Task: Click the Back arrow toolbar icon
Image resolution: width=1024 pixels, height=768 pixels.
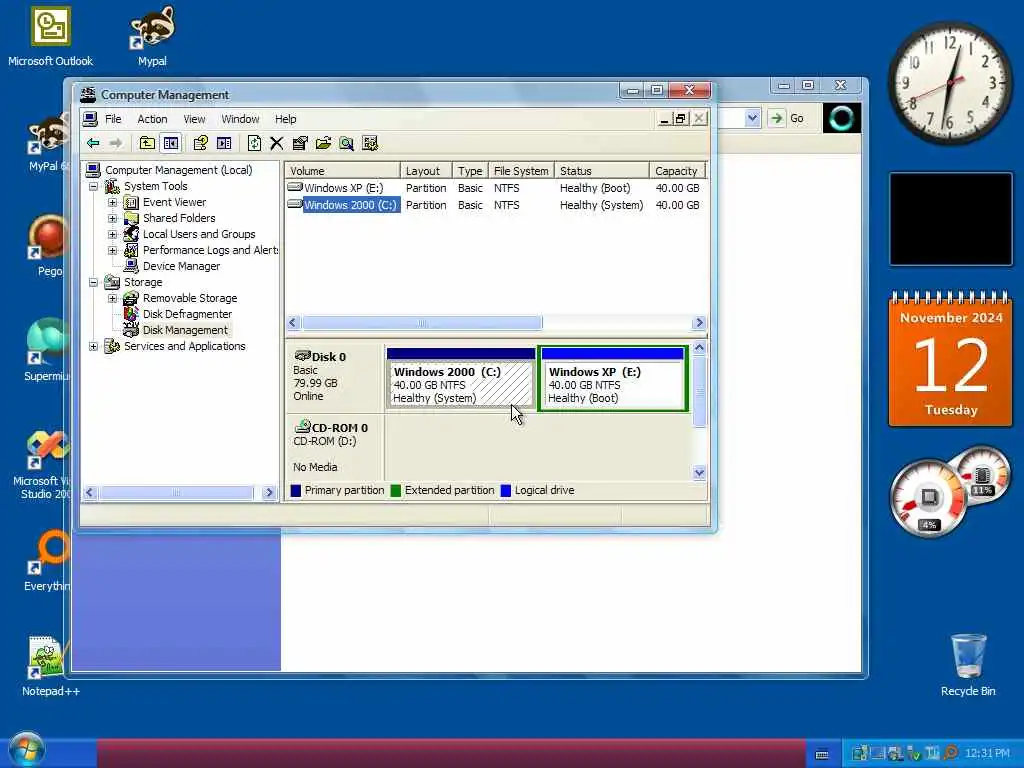Action: click(93, 143)
